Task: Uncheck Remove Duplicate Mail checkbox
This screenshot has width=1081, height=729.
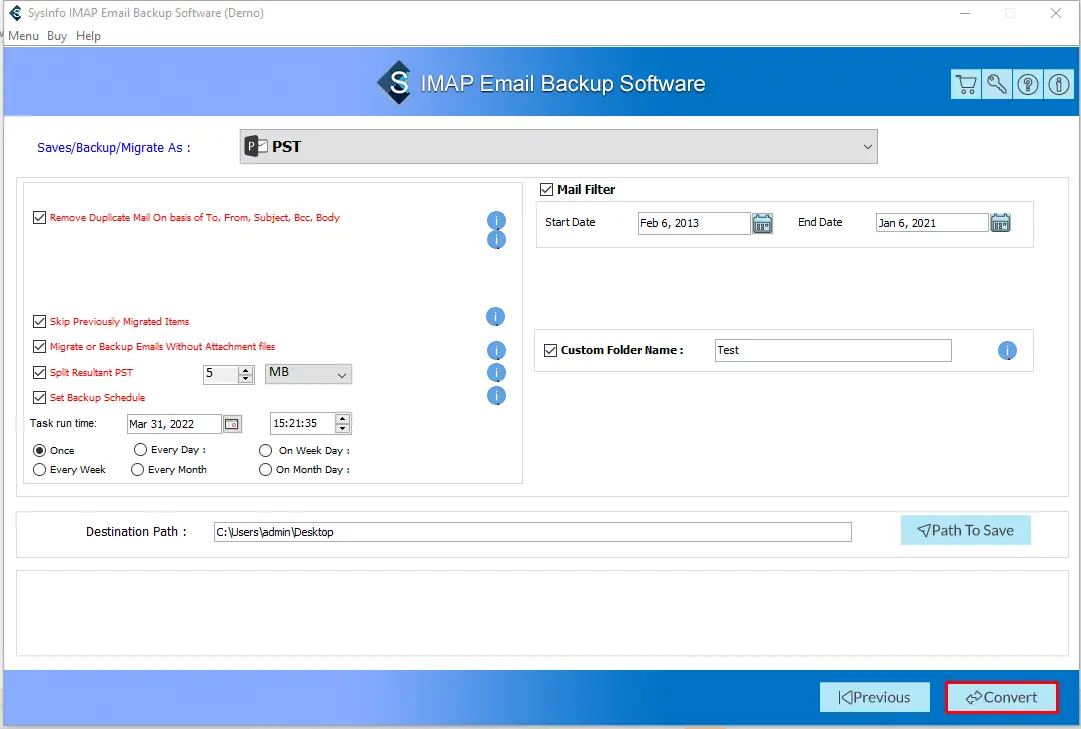Action: coord(40,217)
